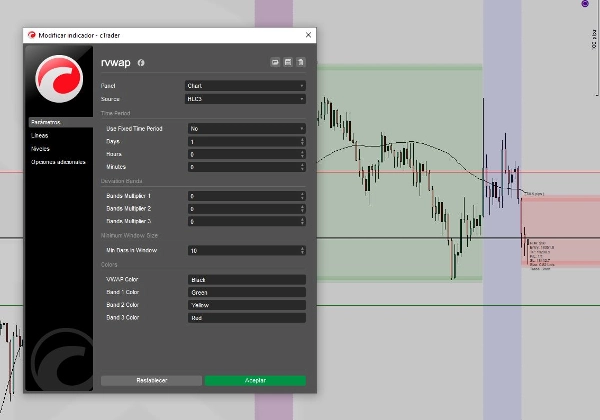The image size is (600, 420).
Task: Click the Band 3 Color field showing Red
Action: tap(245, 317)
